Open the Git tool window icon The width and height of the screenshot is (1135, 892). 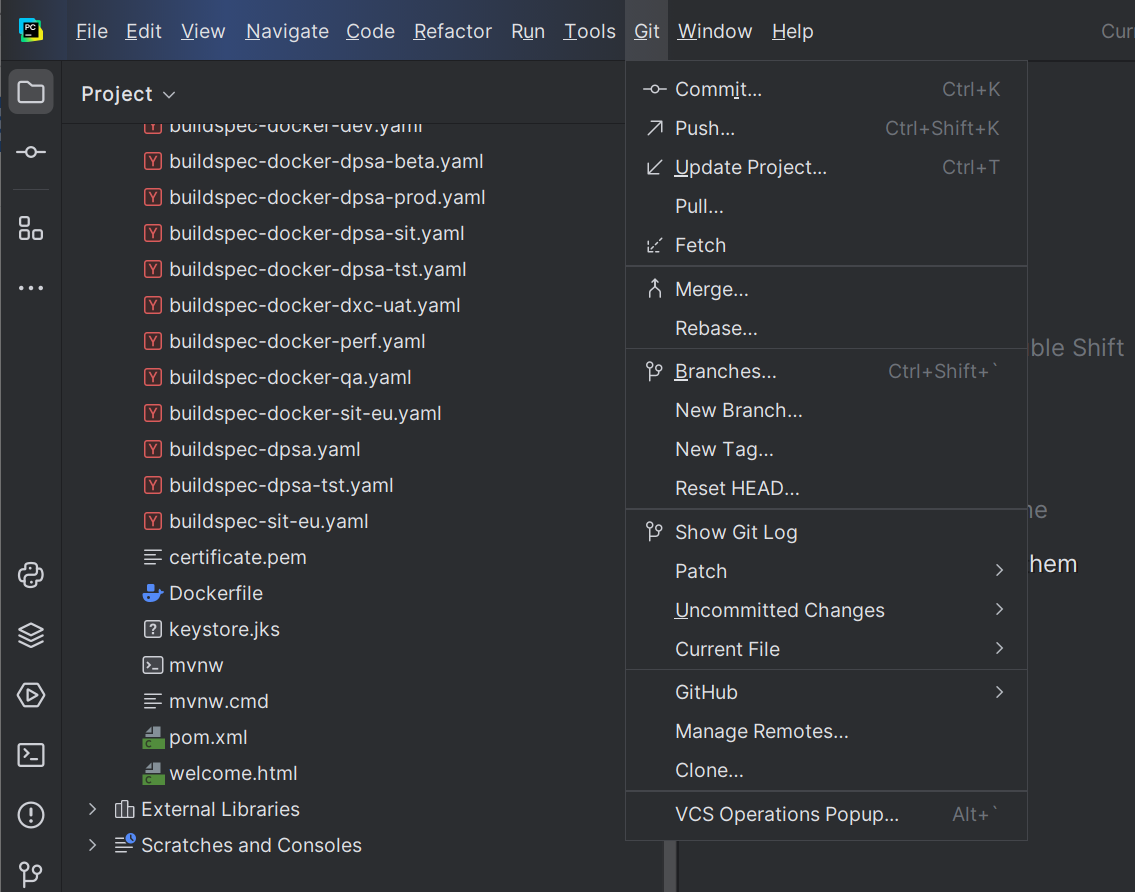(31, 874)
